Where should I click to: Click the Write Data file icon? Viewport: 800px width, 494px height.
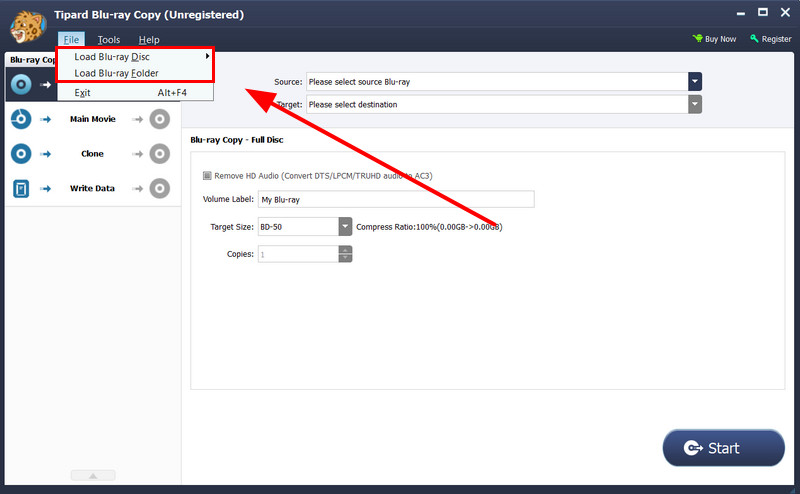[x=21, y=189]
